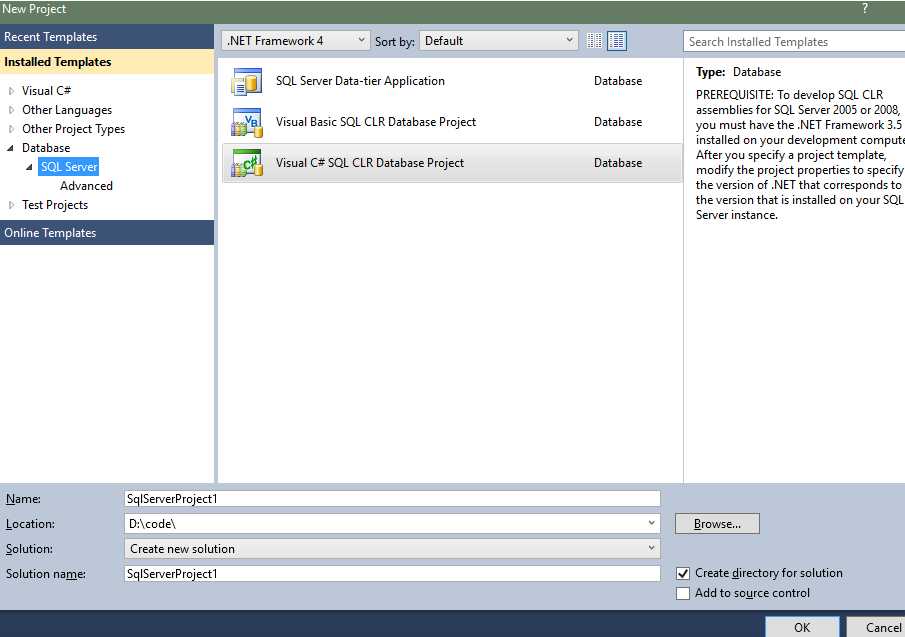This screenshot has width=905, height=637.
Task: Select the Database category in tree
Action: click(46, 148)
